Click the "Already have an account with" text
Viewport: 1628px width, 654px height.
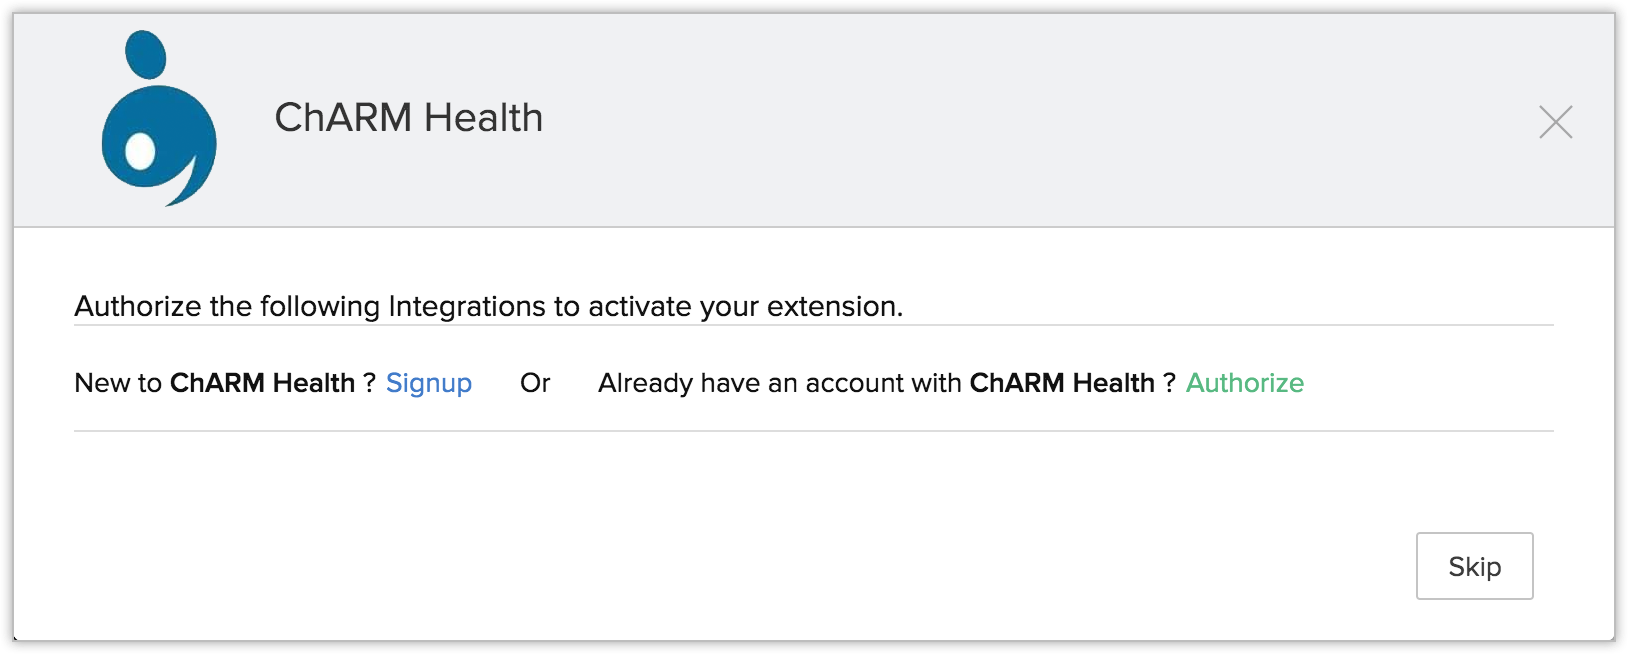[779, 383]
